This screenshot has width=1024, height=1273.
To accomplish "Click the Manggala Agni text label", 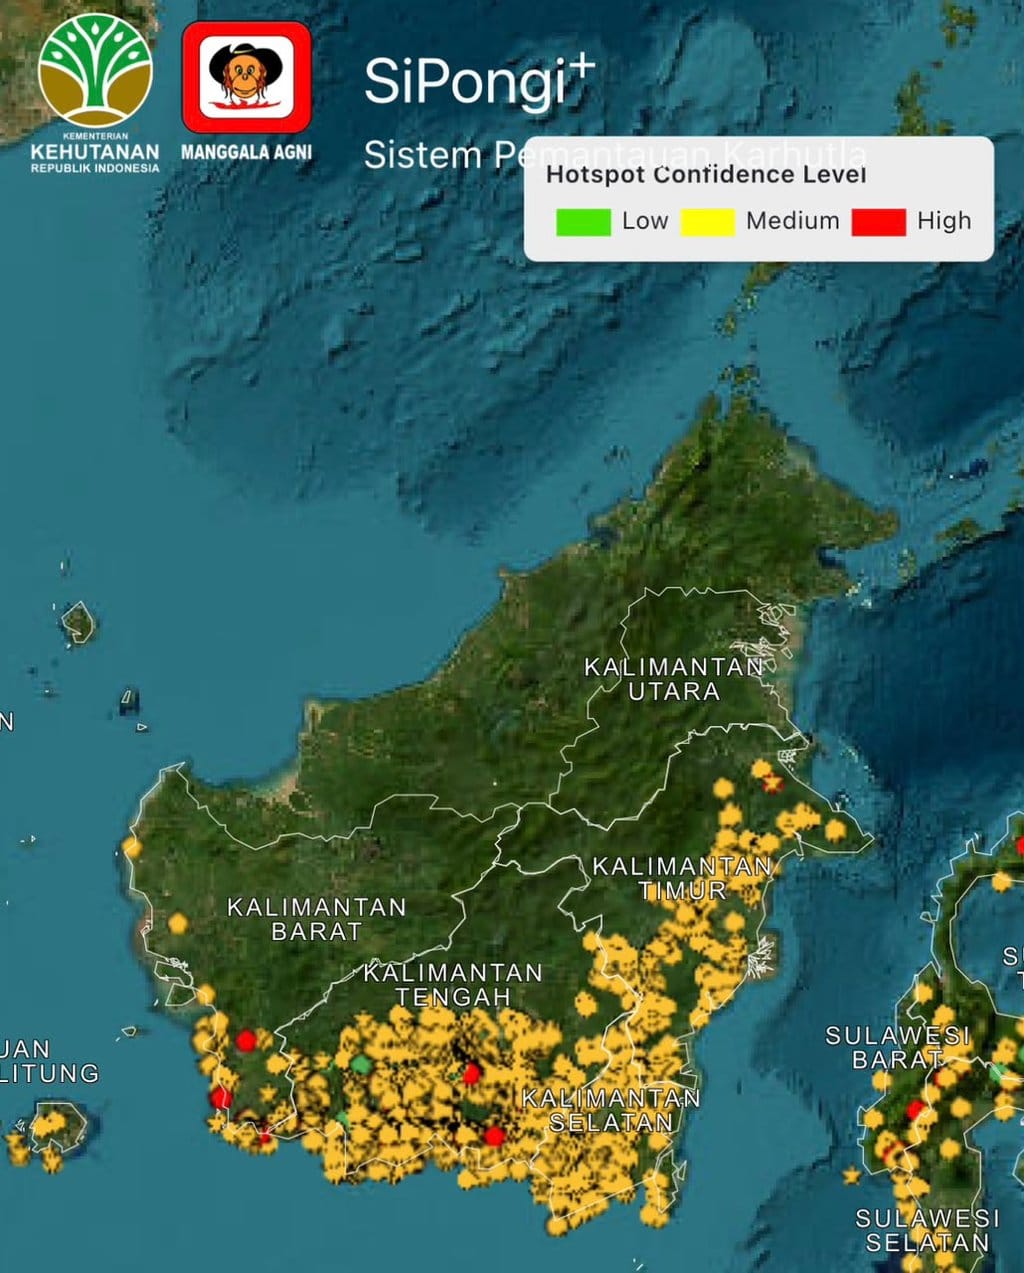I will pos(246,152).
